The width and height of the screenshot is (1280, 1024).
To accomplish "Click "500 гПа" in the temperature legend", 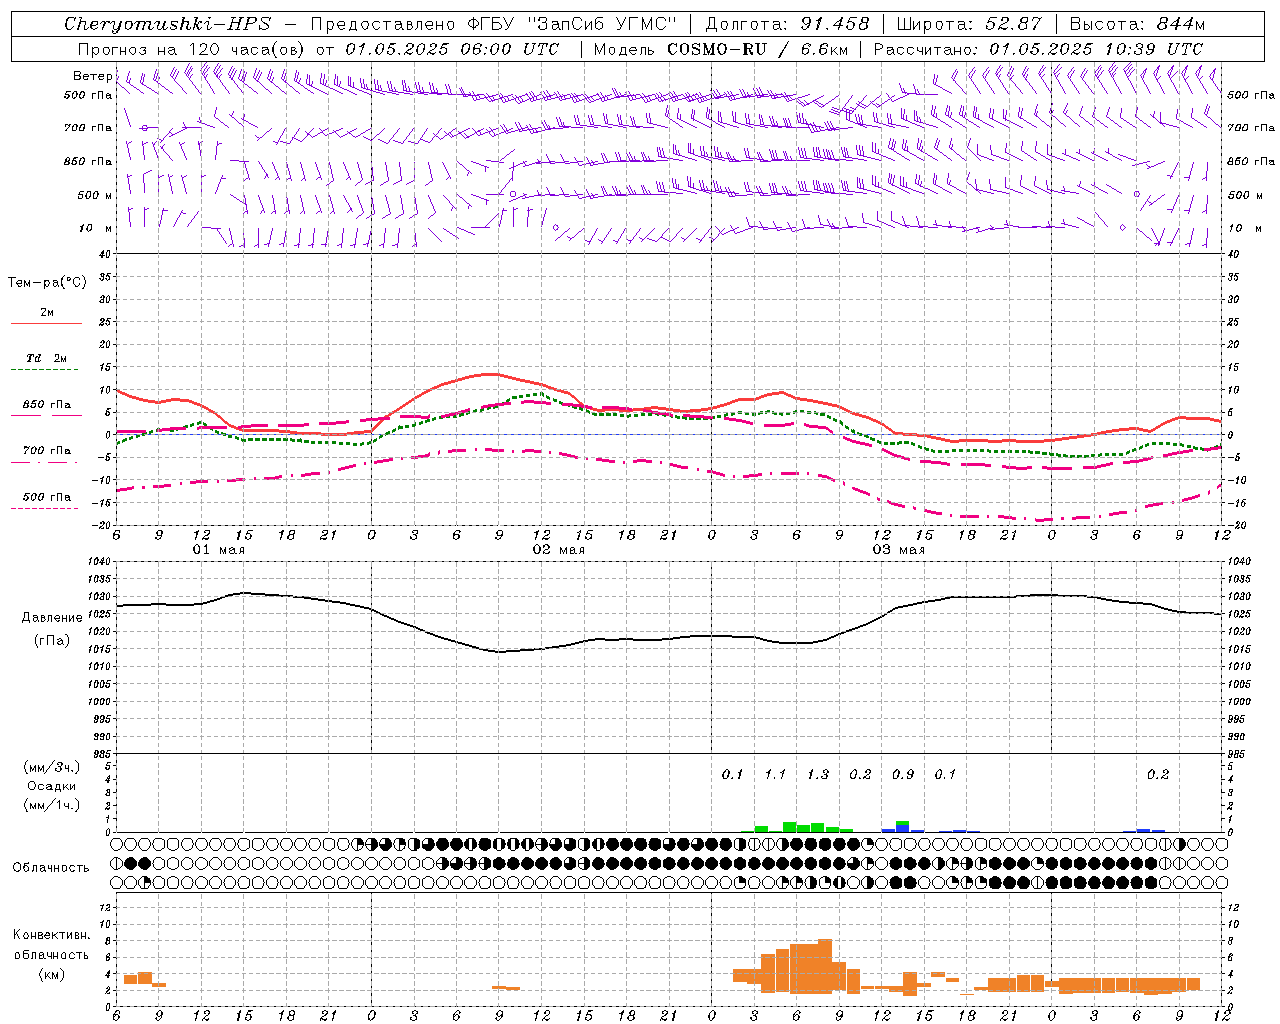I will 47,497.
